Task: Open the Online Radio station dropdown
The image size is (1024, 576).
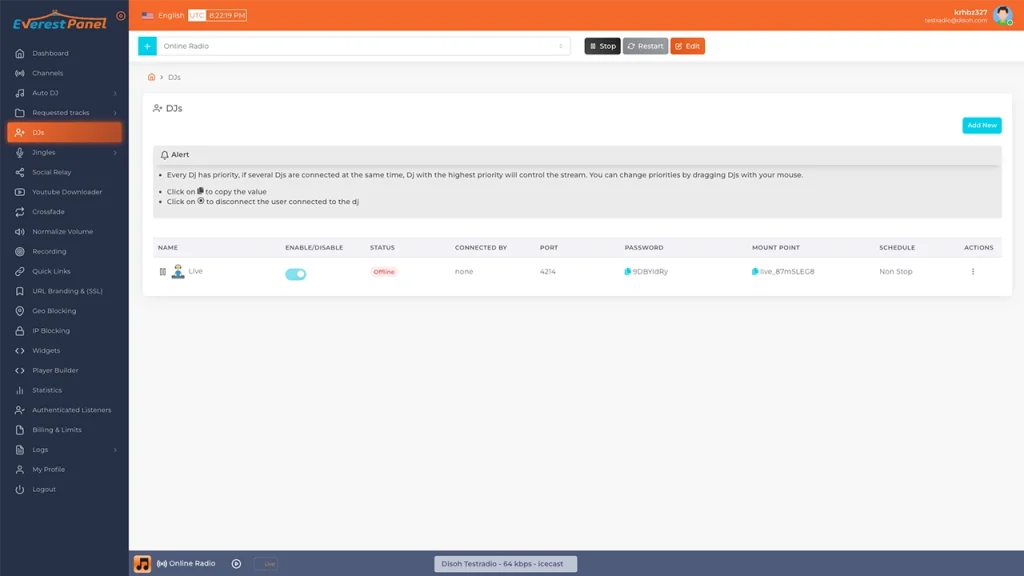Action: click(363, 46)
